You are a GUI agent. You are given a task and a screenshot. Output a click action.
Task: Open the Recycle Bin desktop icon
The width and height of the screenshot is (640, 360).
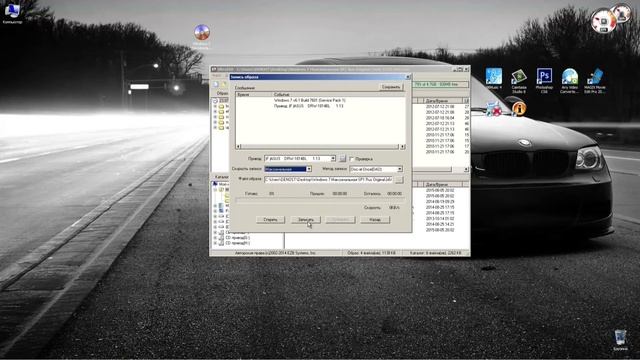[620, 340]
